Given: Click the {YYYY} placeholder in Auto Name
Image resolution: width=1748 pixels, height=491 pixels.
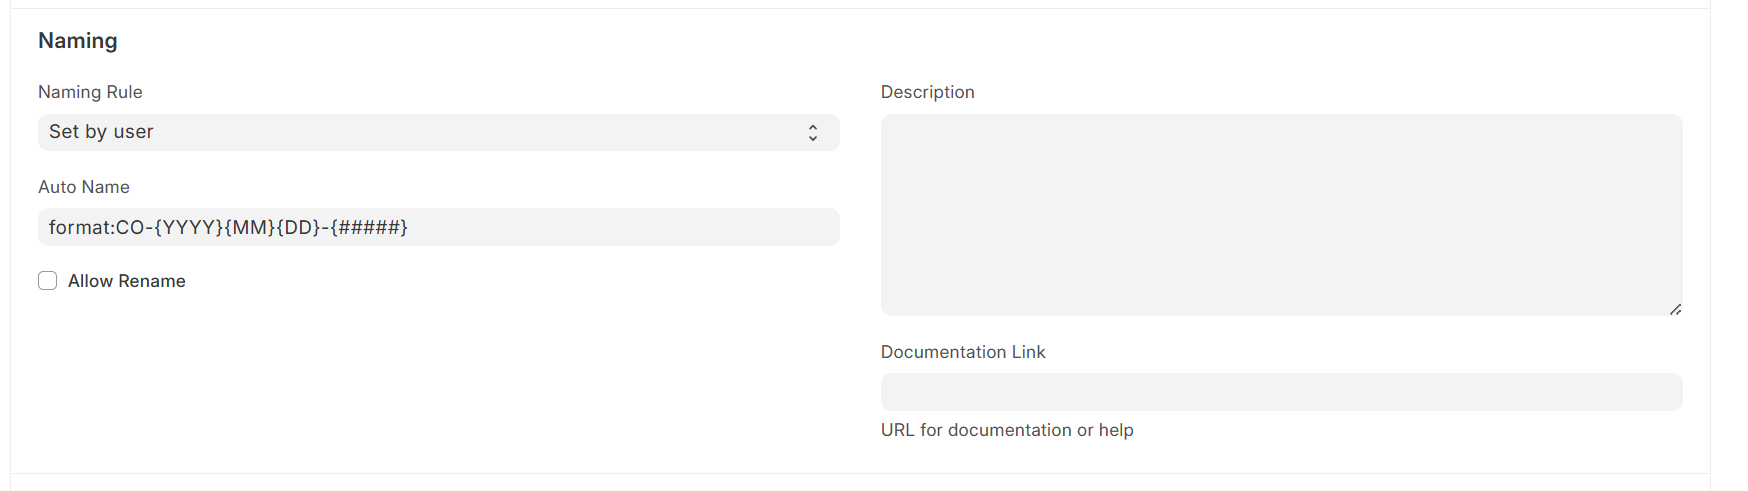Looking at the screenshot, I should (x=189, y=228).
